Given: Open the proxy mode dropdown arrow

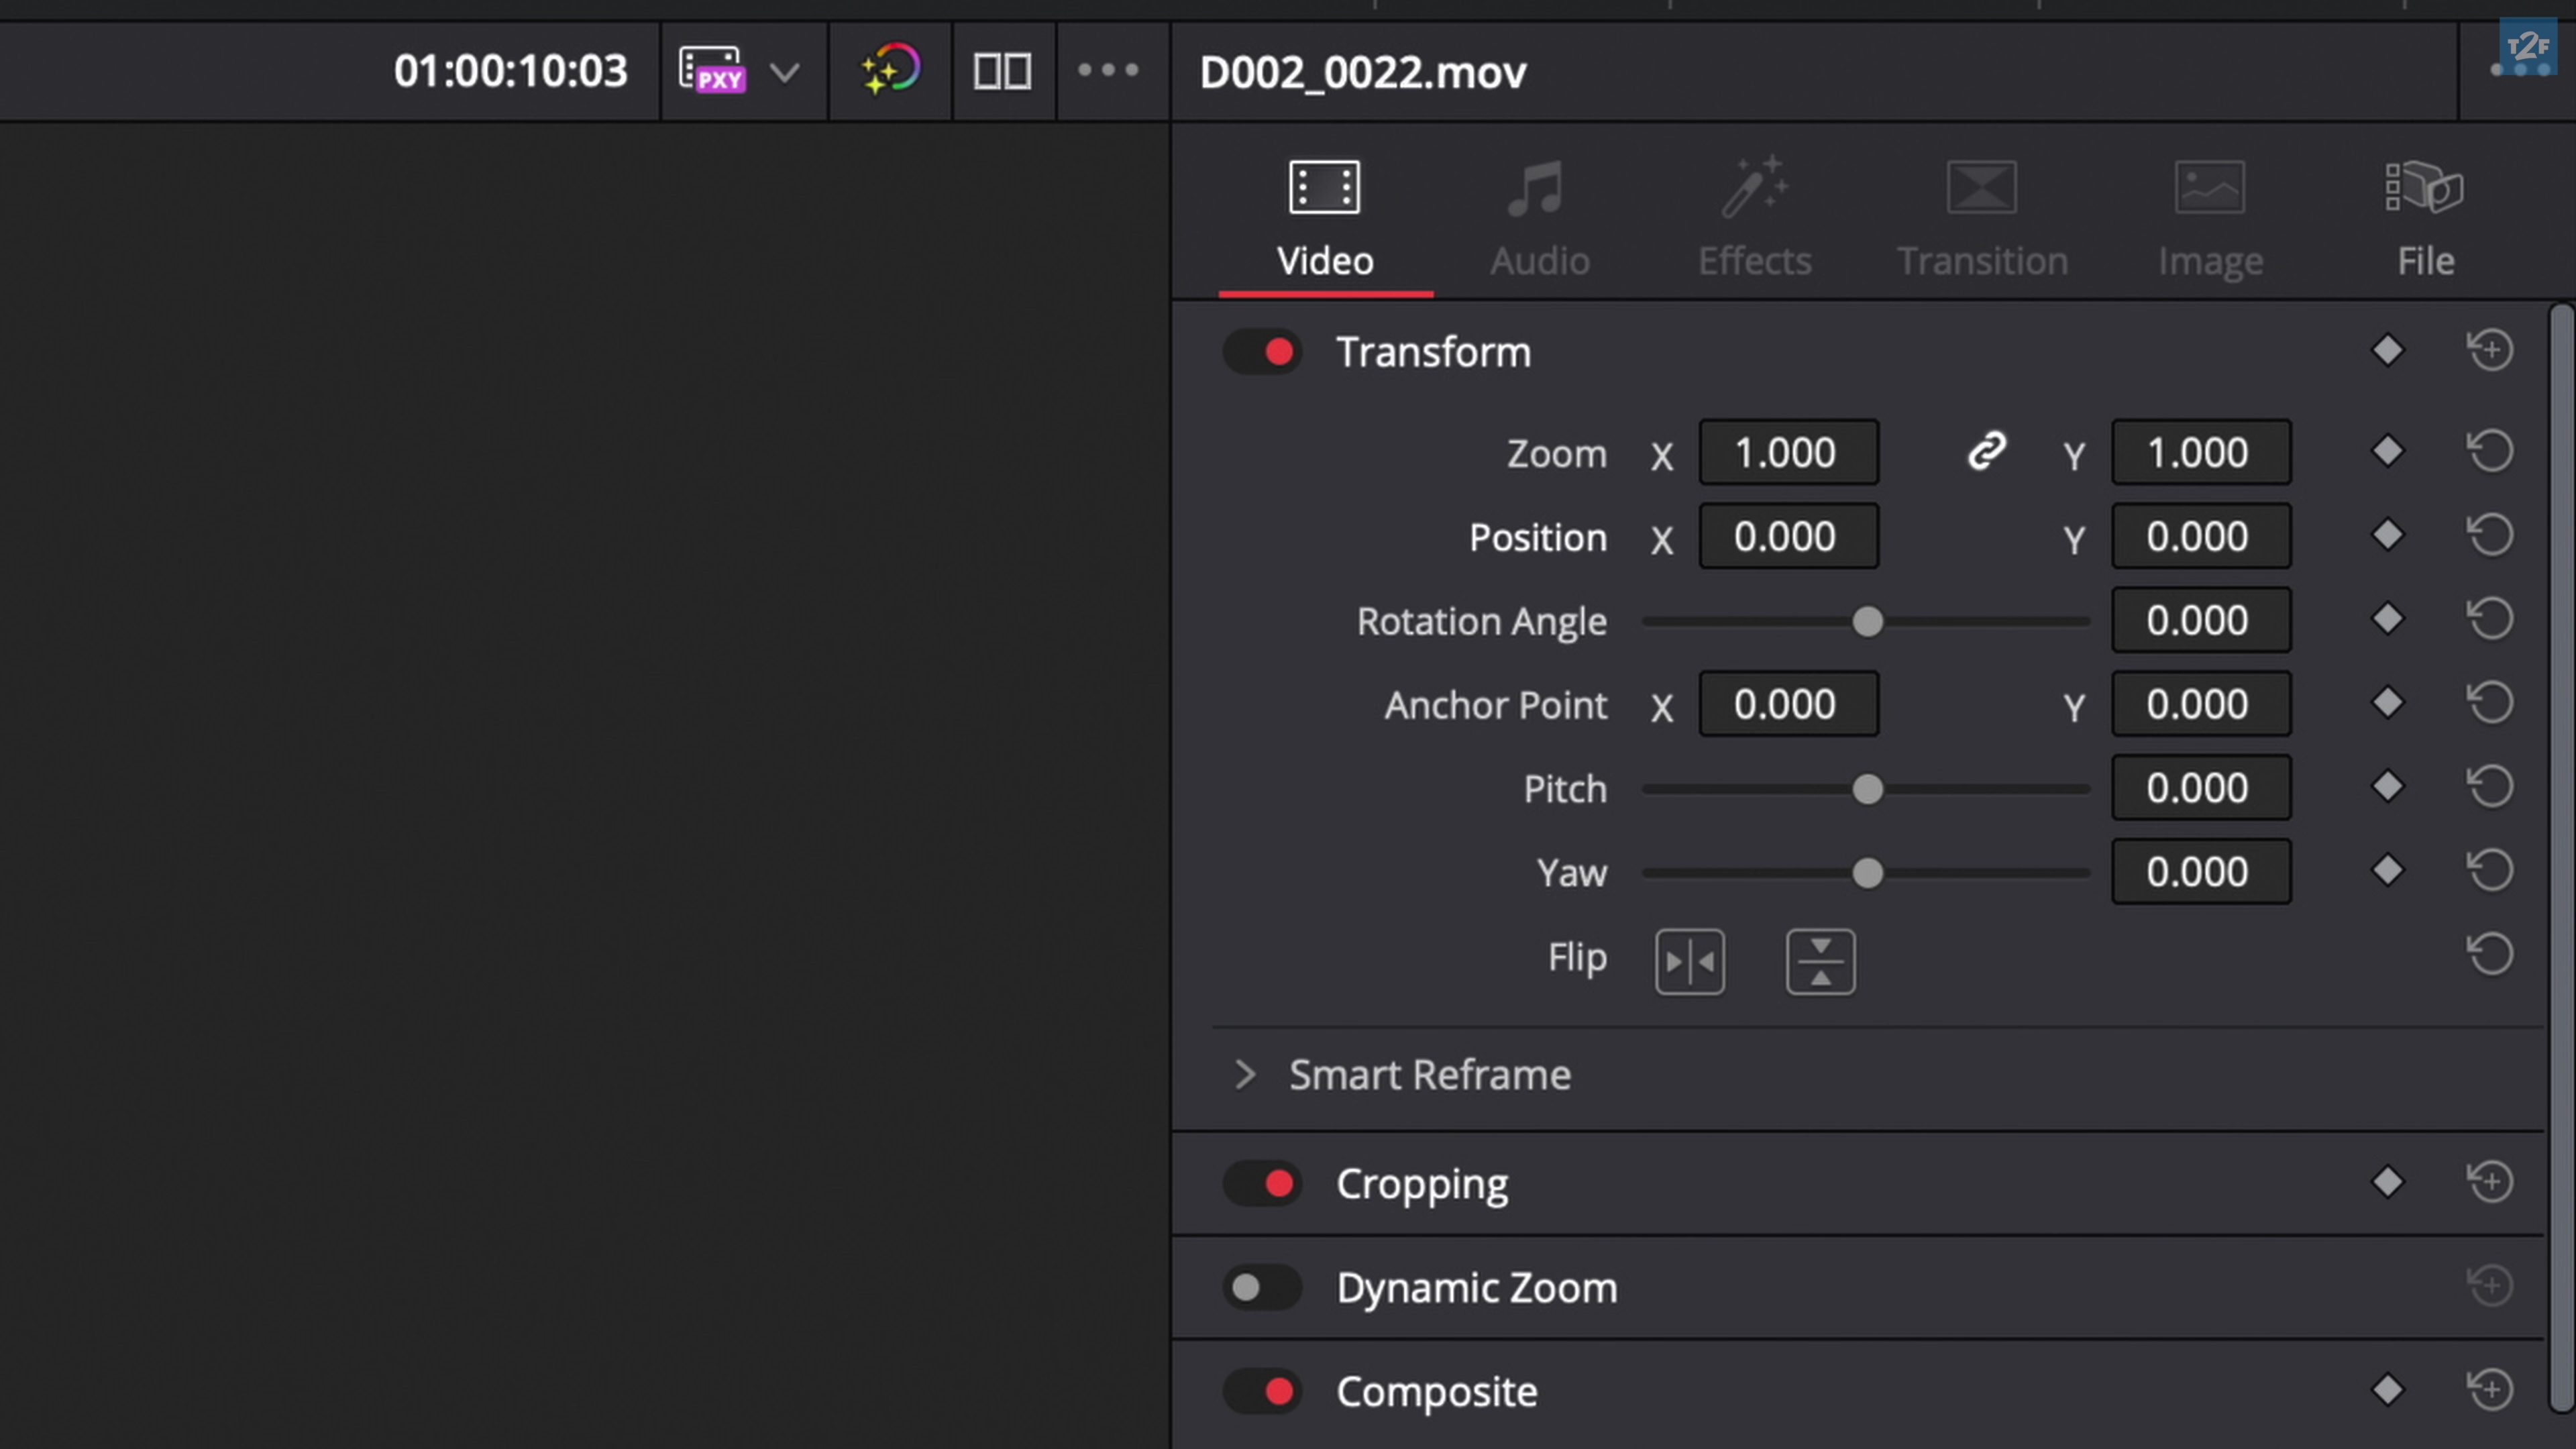Looking at the screenshot, I should [x=785, y=72].
